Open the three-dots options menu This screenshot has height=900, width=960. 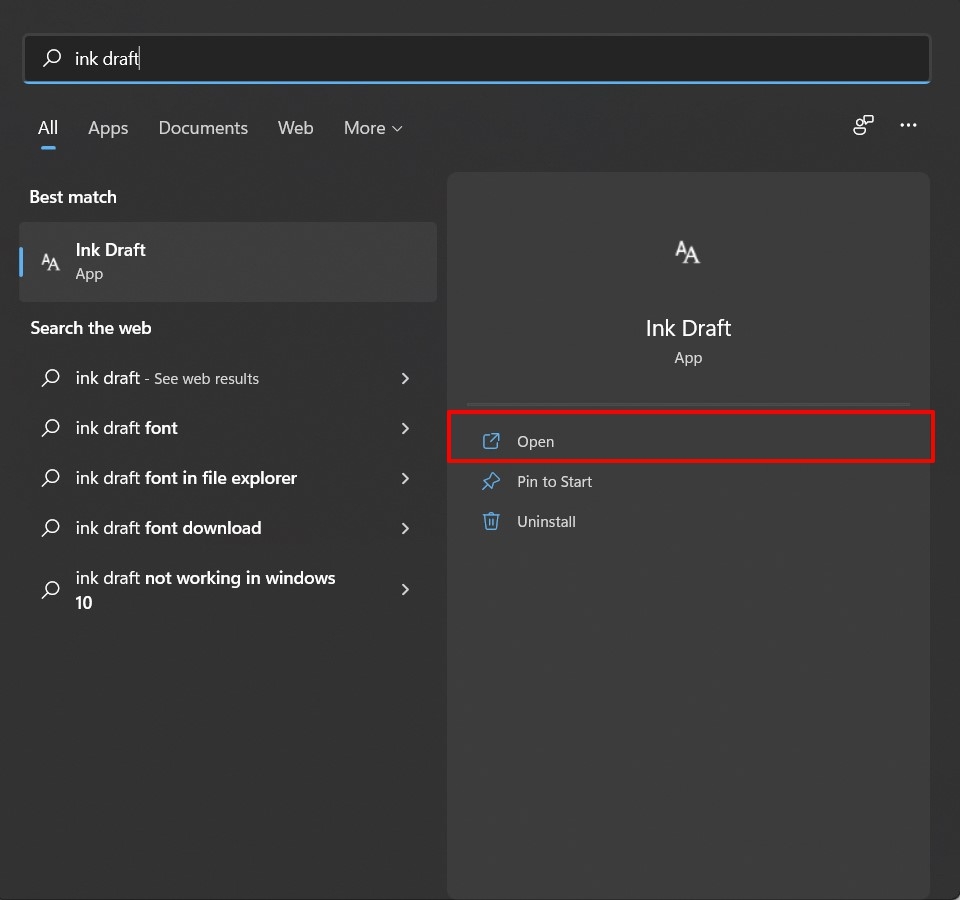pyautogui.click(x=908, y=125)
